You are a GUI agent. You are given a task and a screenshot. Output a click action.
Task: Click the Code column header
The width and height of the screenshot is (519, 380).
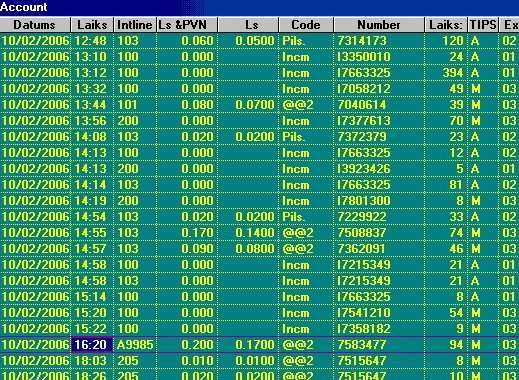[x=306, y=25]
